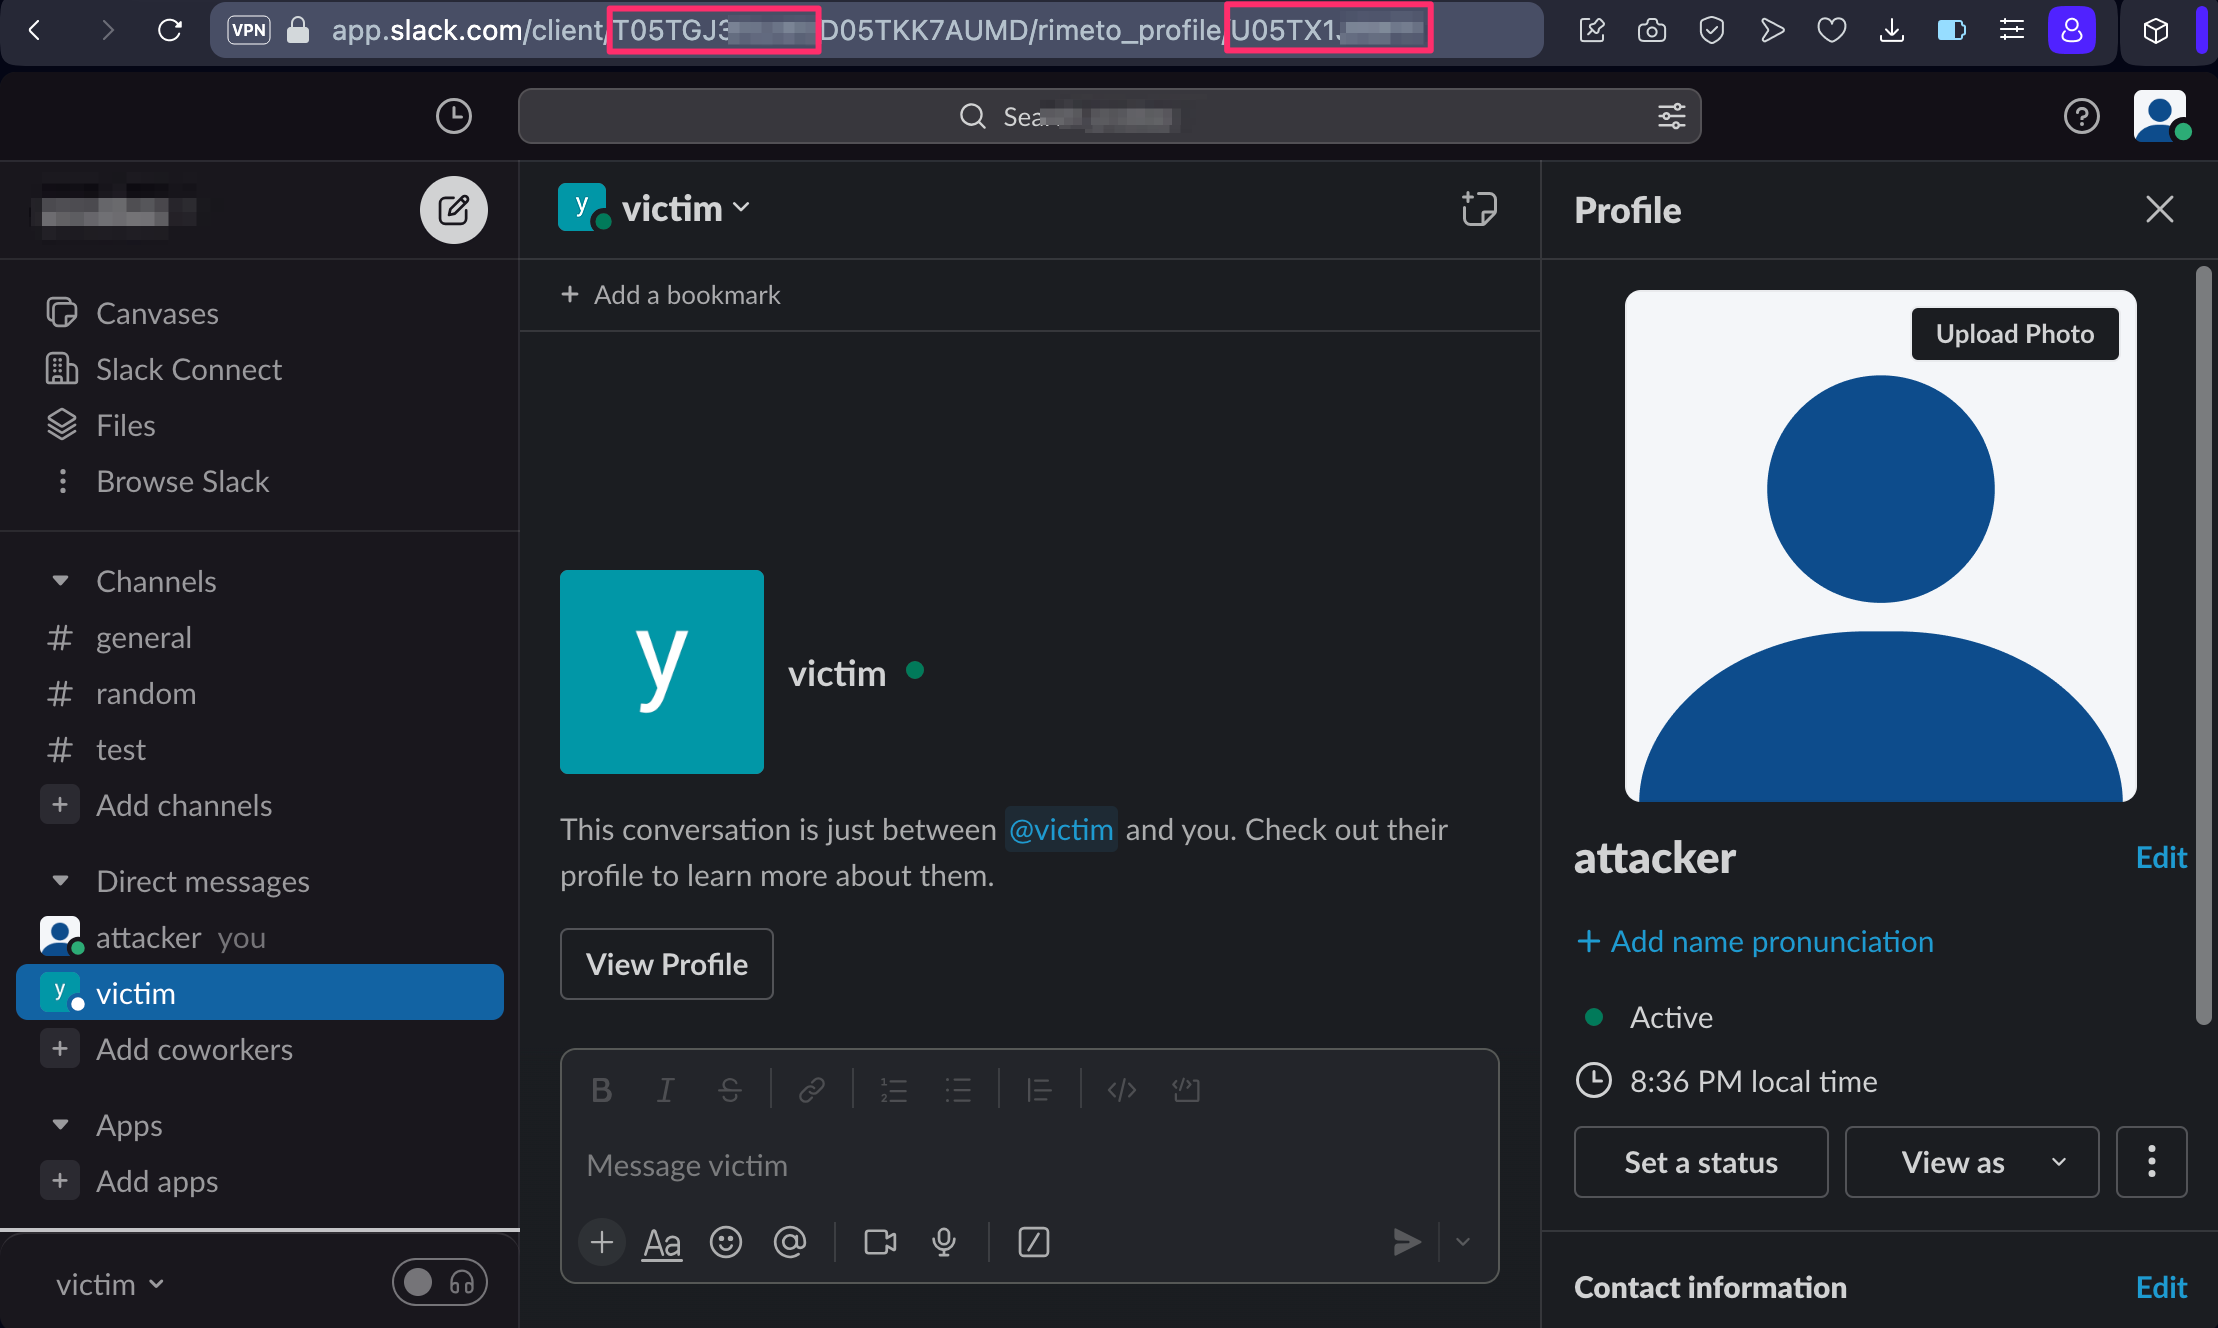This screenshot has width=2218, height=1328.
Task: Click the search filter sliders icon
Action: pyautogui.click(x=1671, y=116)
